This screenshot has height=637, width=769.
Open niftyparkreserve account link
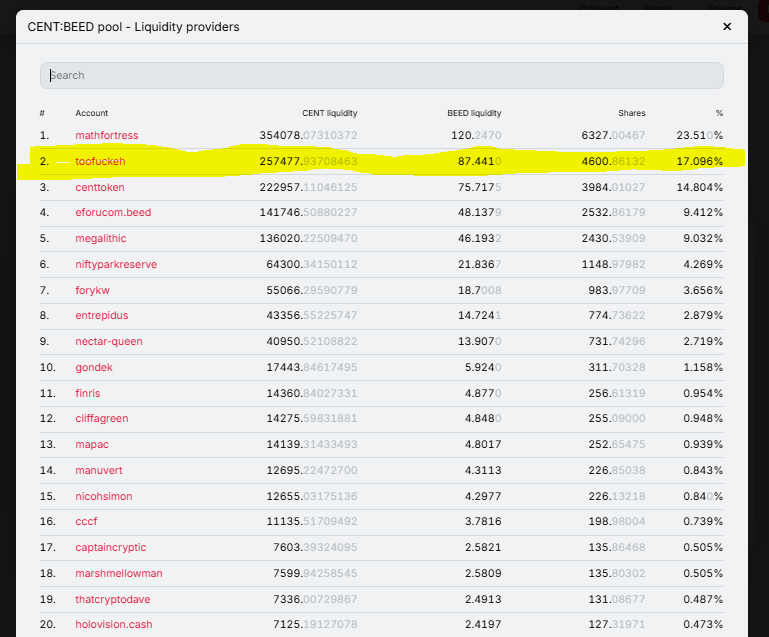tap(116, 265)
